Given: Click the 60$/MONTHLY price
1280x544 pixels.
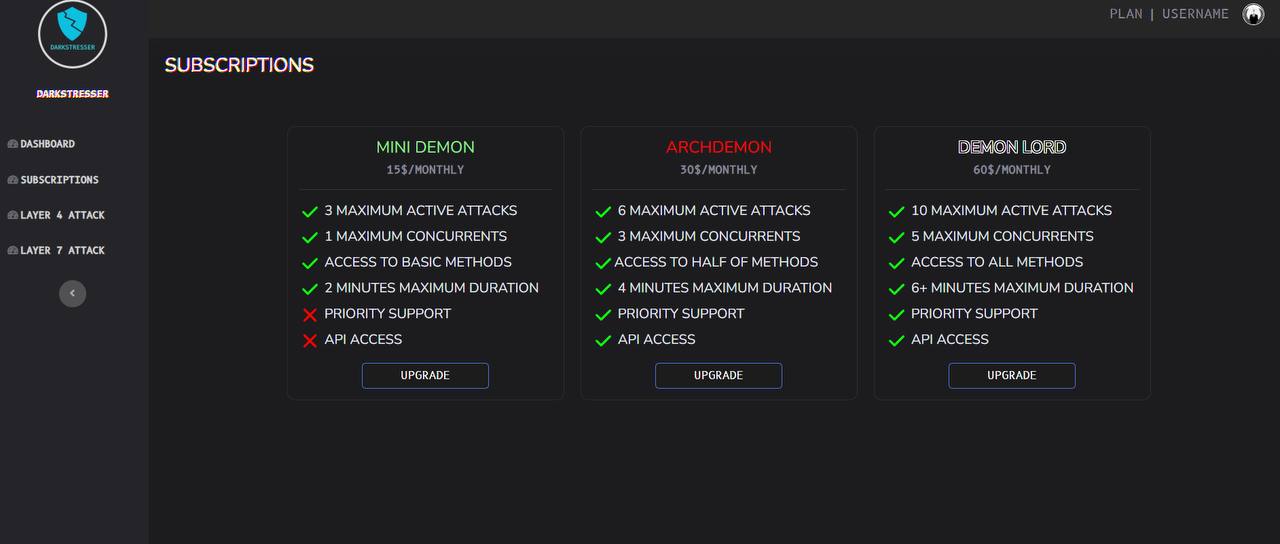Looking at the screenshot, I should [x=1012, y=170].
